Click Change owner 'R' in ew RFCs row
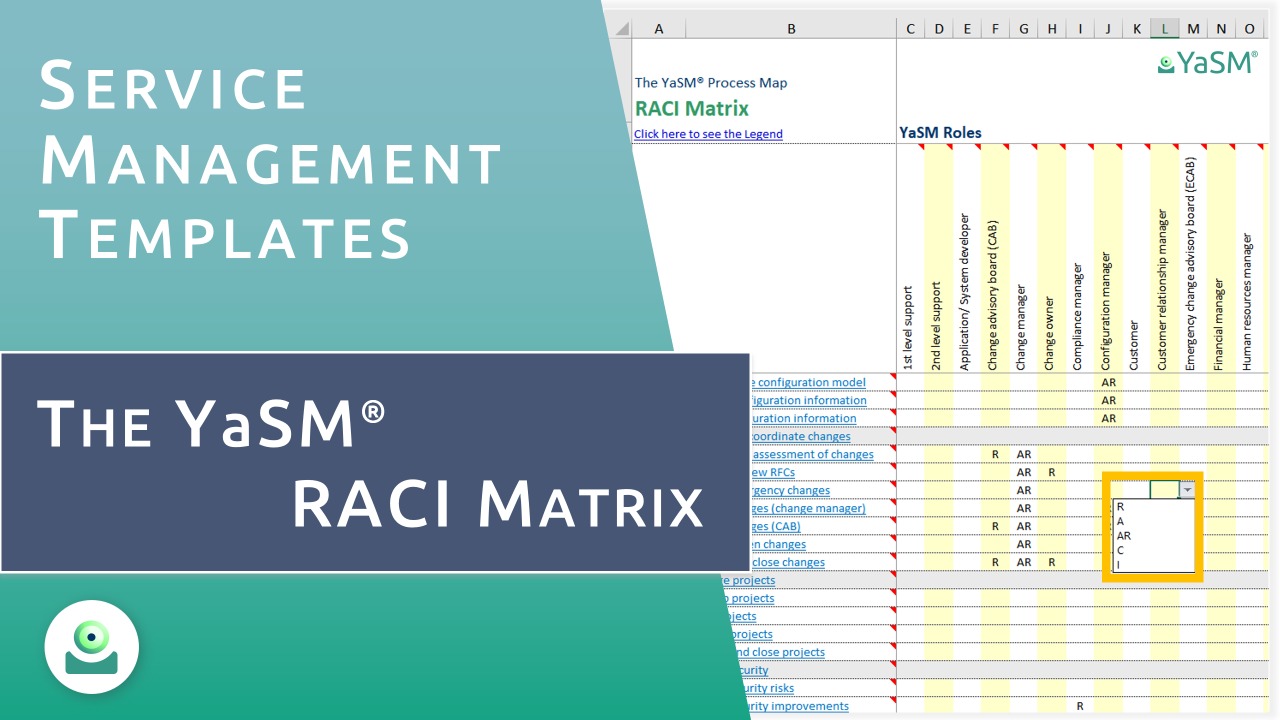The width and height of the screenshot is (1280, 720). click(1052, 472)
